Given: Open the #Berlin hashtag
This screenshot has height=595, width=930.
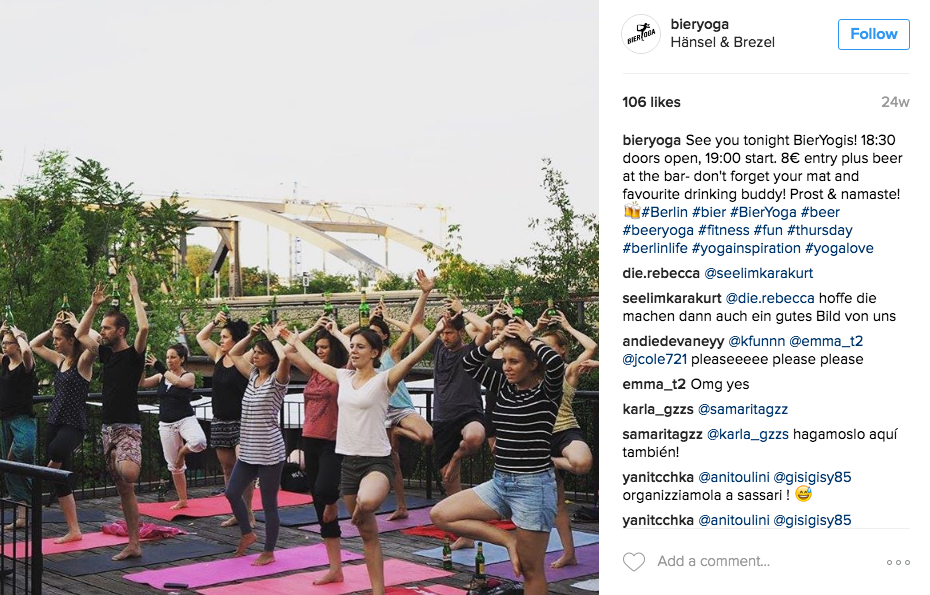Looking at the screenshot, I should pos(664,212).
